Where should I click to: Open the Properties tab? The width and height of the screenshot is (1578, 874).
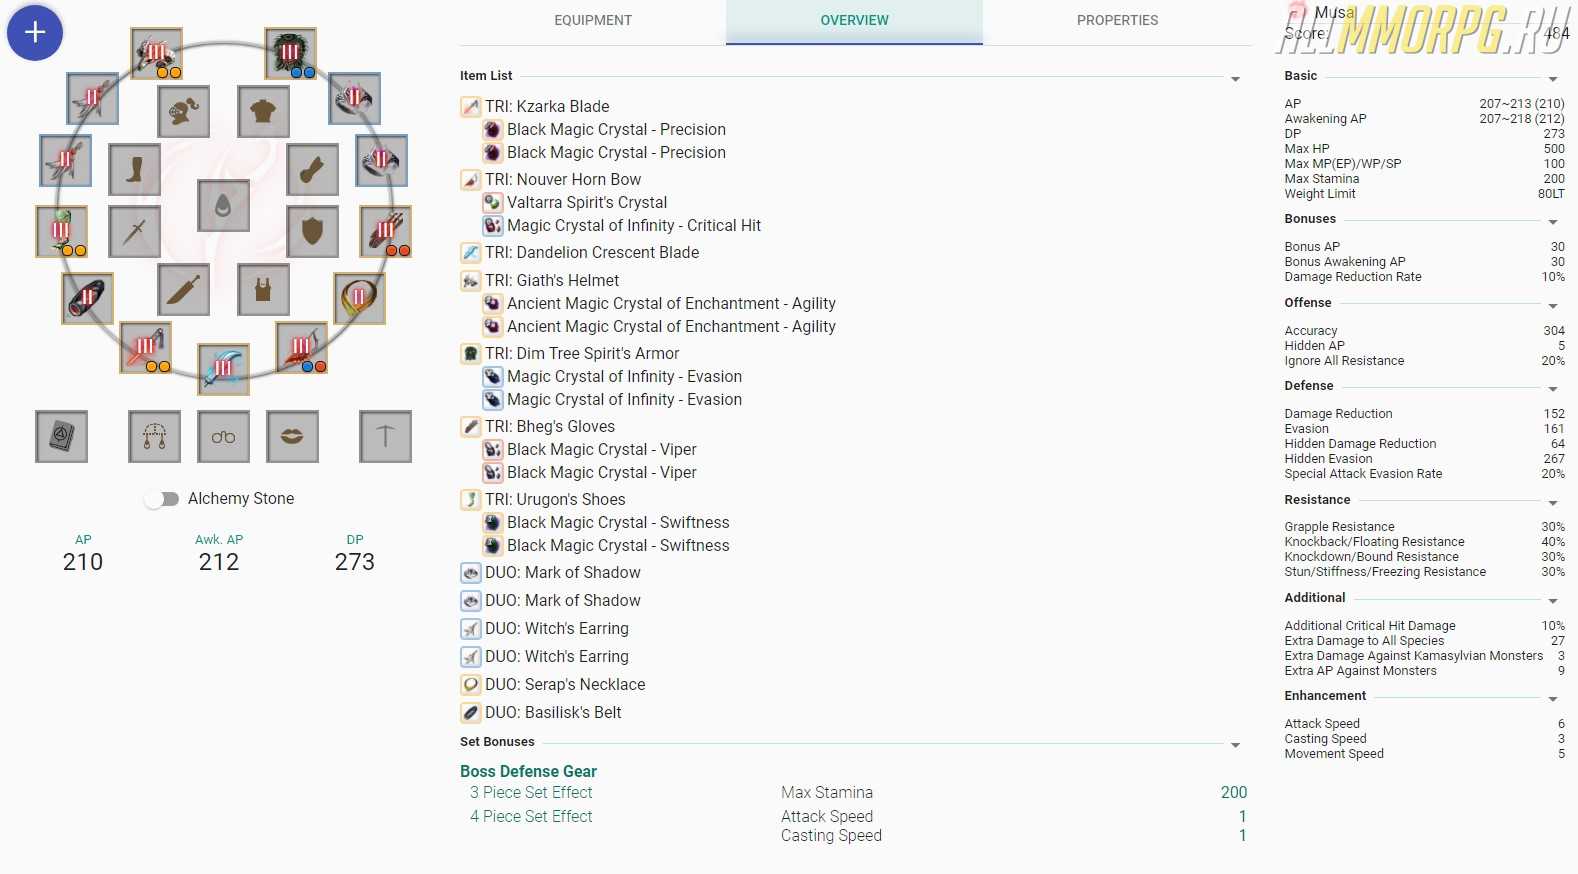(x=1117, y=21)
